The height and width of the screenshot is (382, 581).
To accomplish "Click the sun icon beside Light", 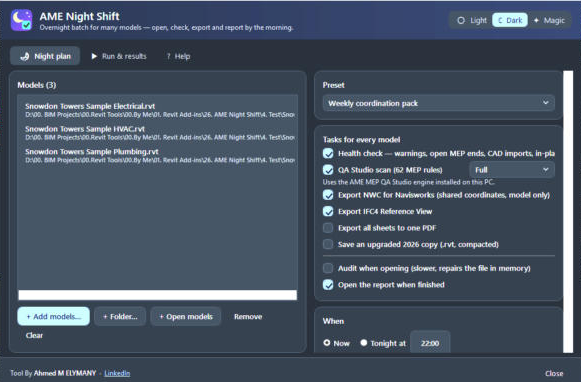I will pos(461,20).
